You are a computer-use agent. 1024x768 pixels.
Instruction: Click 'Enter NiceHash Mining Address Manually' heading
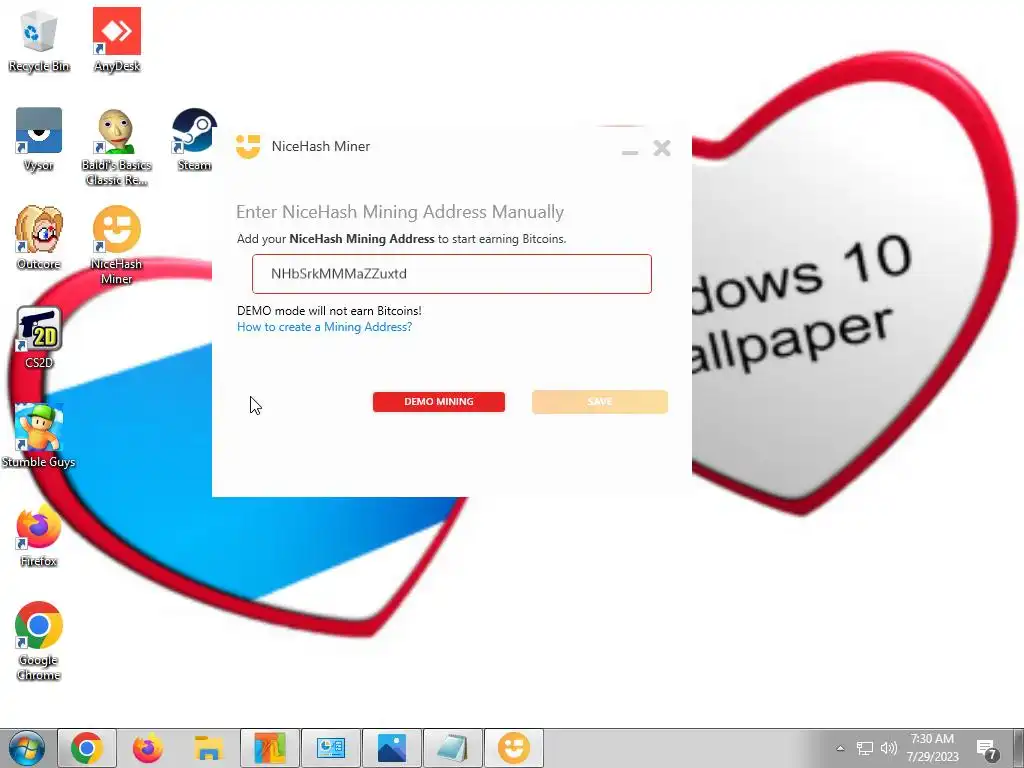(x=400, y=212)
